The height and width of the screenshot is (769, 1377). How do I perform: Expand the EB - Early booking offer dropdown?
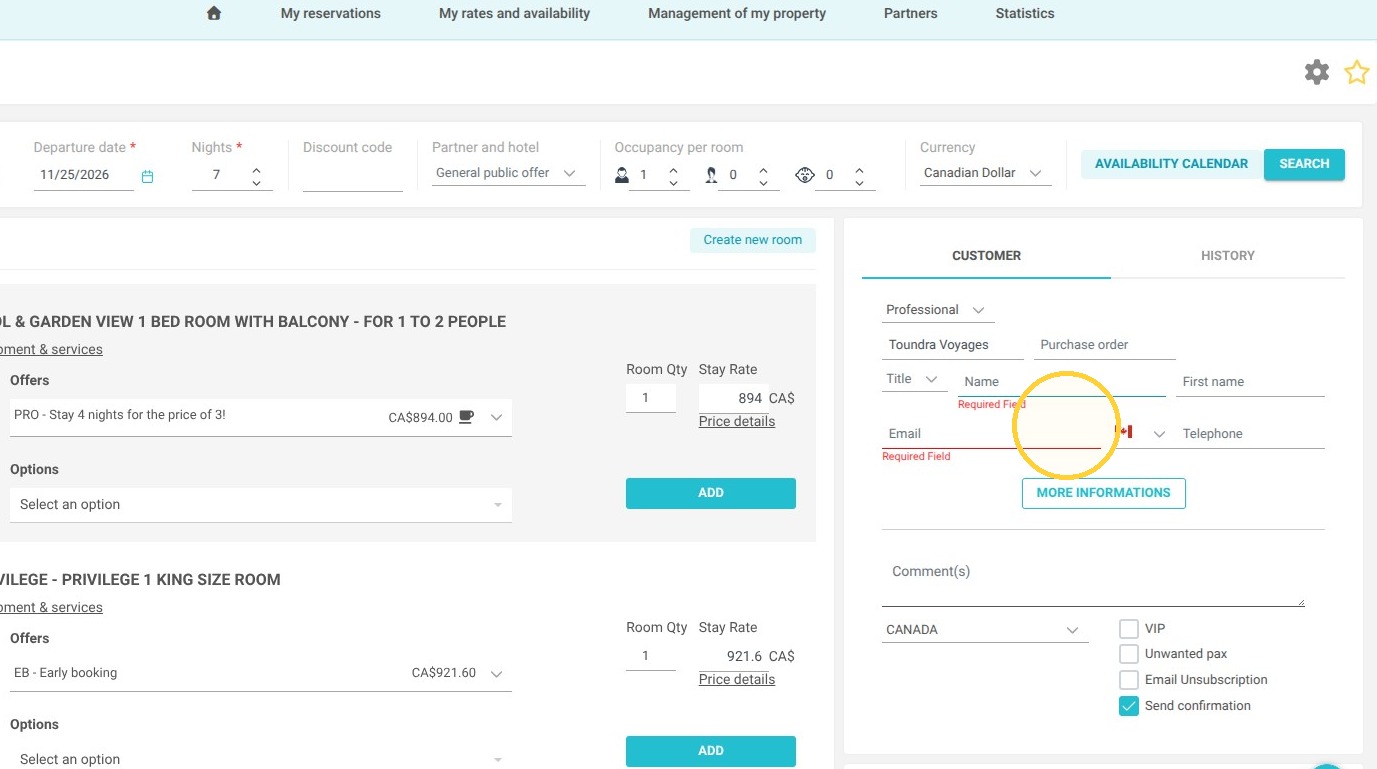click(261, 673)
